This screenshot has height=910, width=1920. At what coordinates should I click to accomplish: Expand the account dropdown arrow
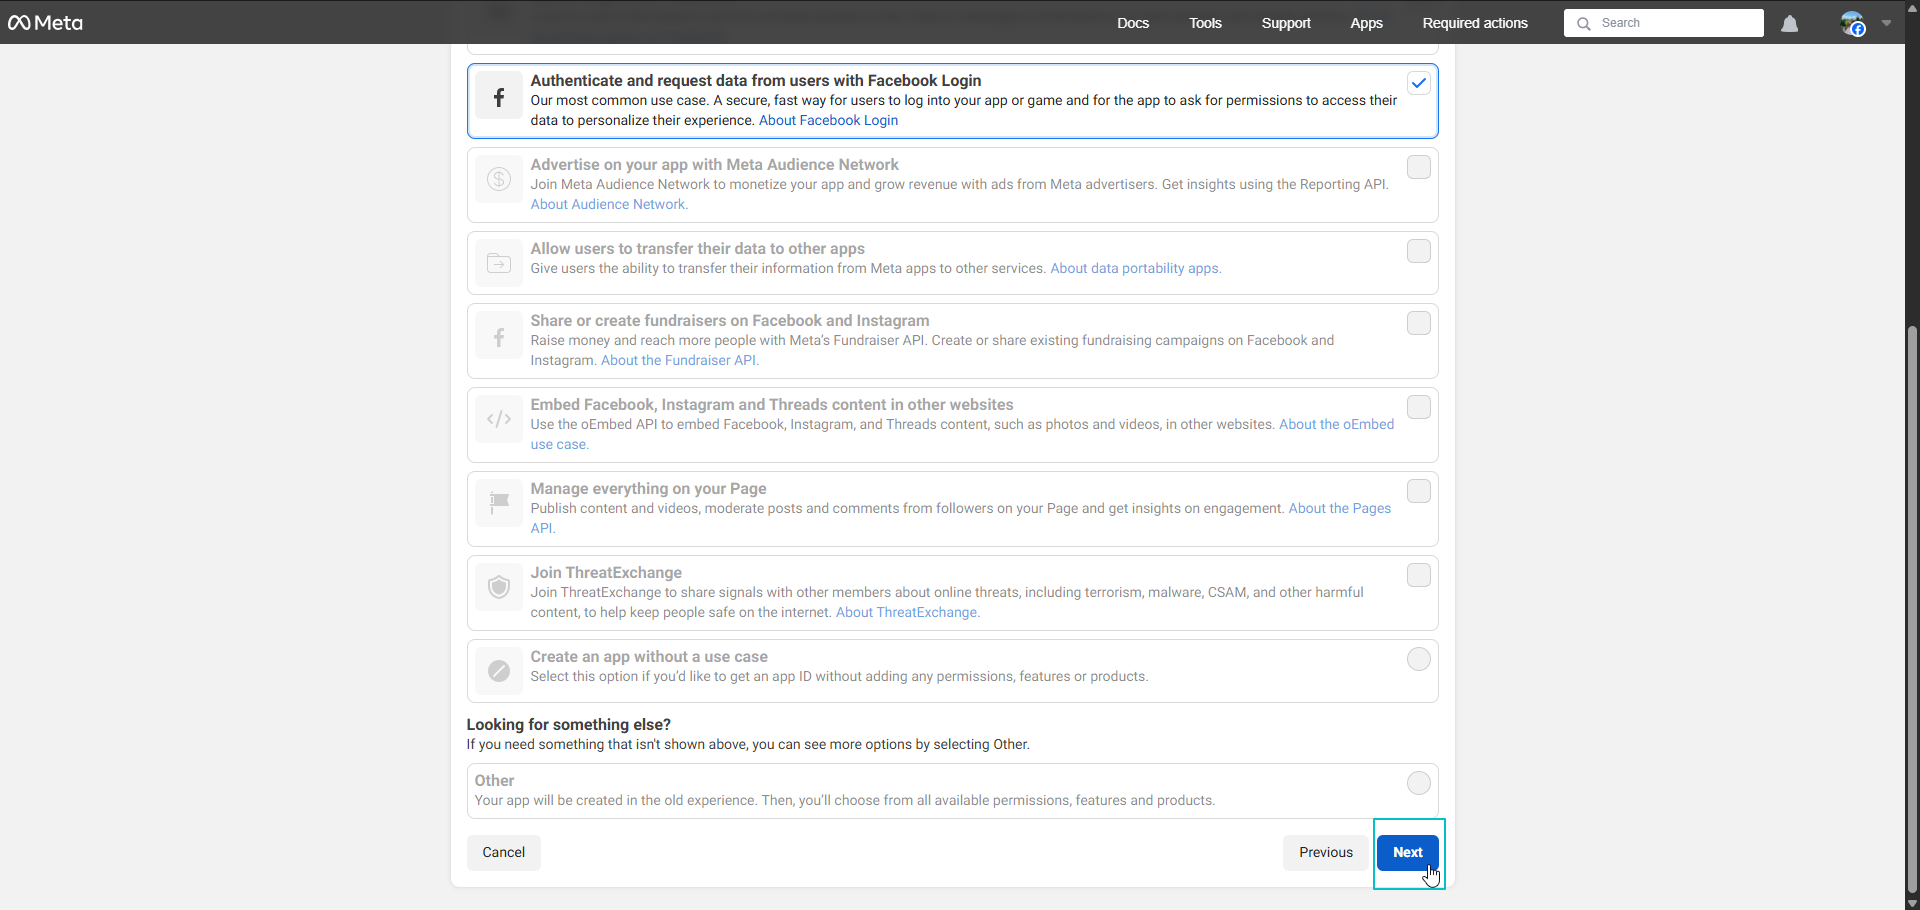(x=1886, y=24)
